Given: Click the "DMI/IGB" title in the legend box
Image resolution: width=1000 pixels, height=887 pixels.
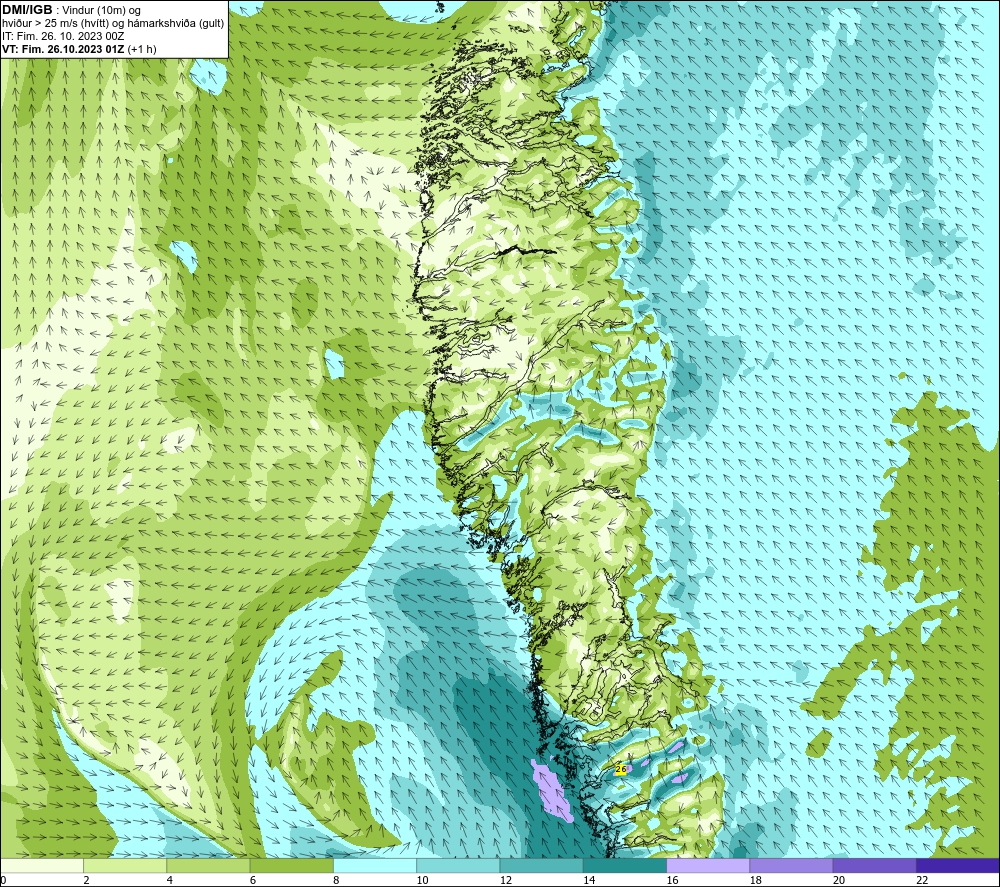Looking at the screenshot, I should (27, 10).
